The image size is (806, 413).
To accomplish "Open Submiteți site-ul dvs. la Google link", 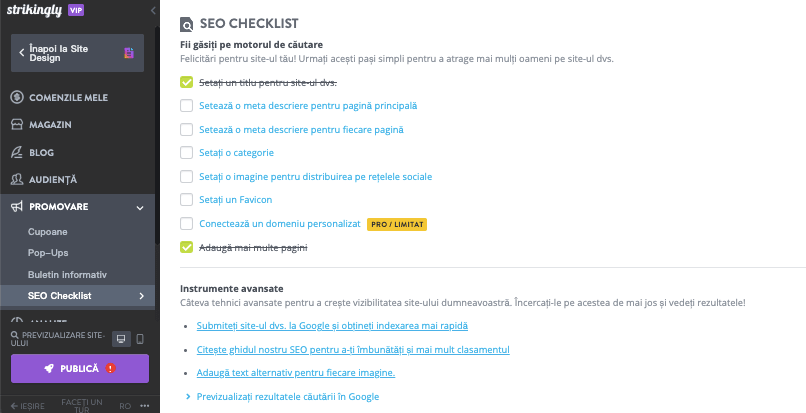I will 332,326.
